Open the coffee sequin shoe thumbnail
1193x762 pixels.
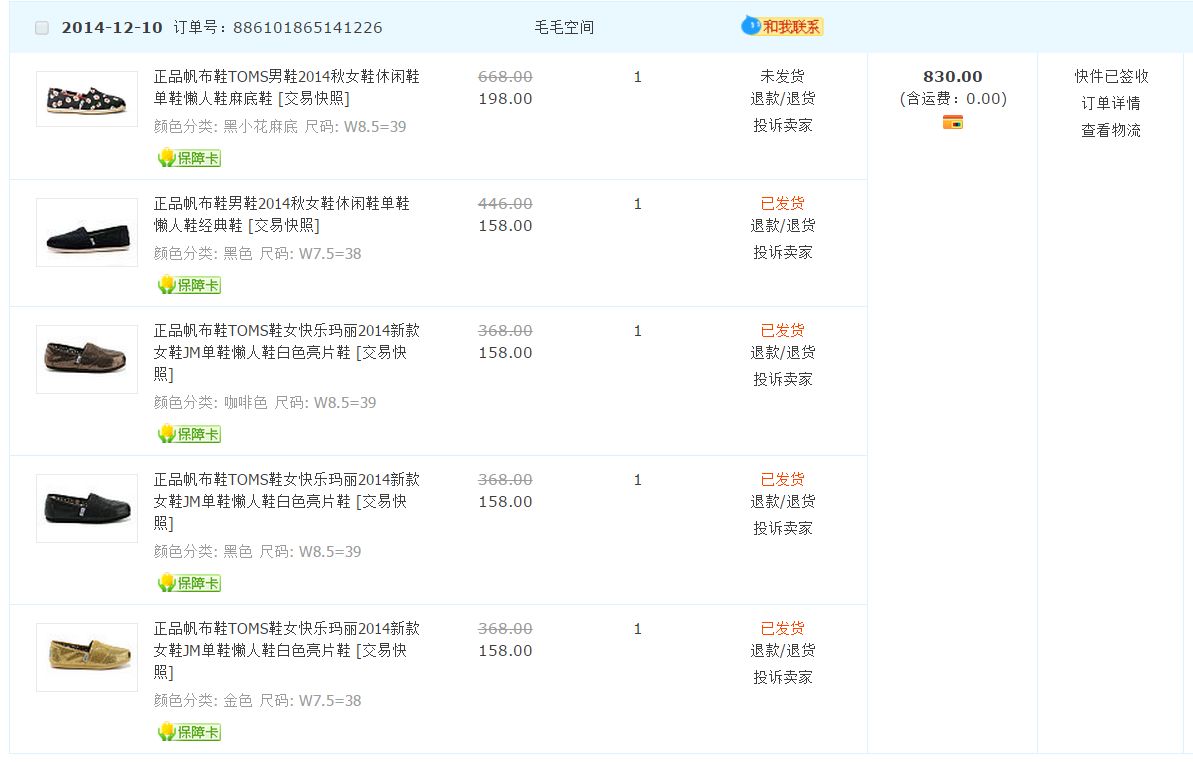87,359
